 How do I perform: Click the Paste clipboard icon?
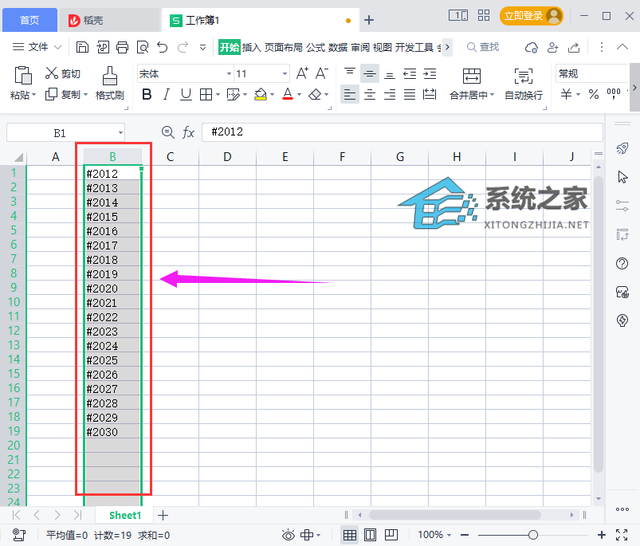pyautogui.click(x=23, y=75)
